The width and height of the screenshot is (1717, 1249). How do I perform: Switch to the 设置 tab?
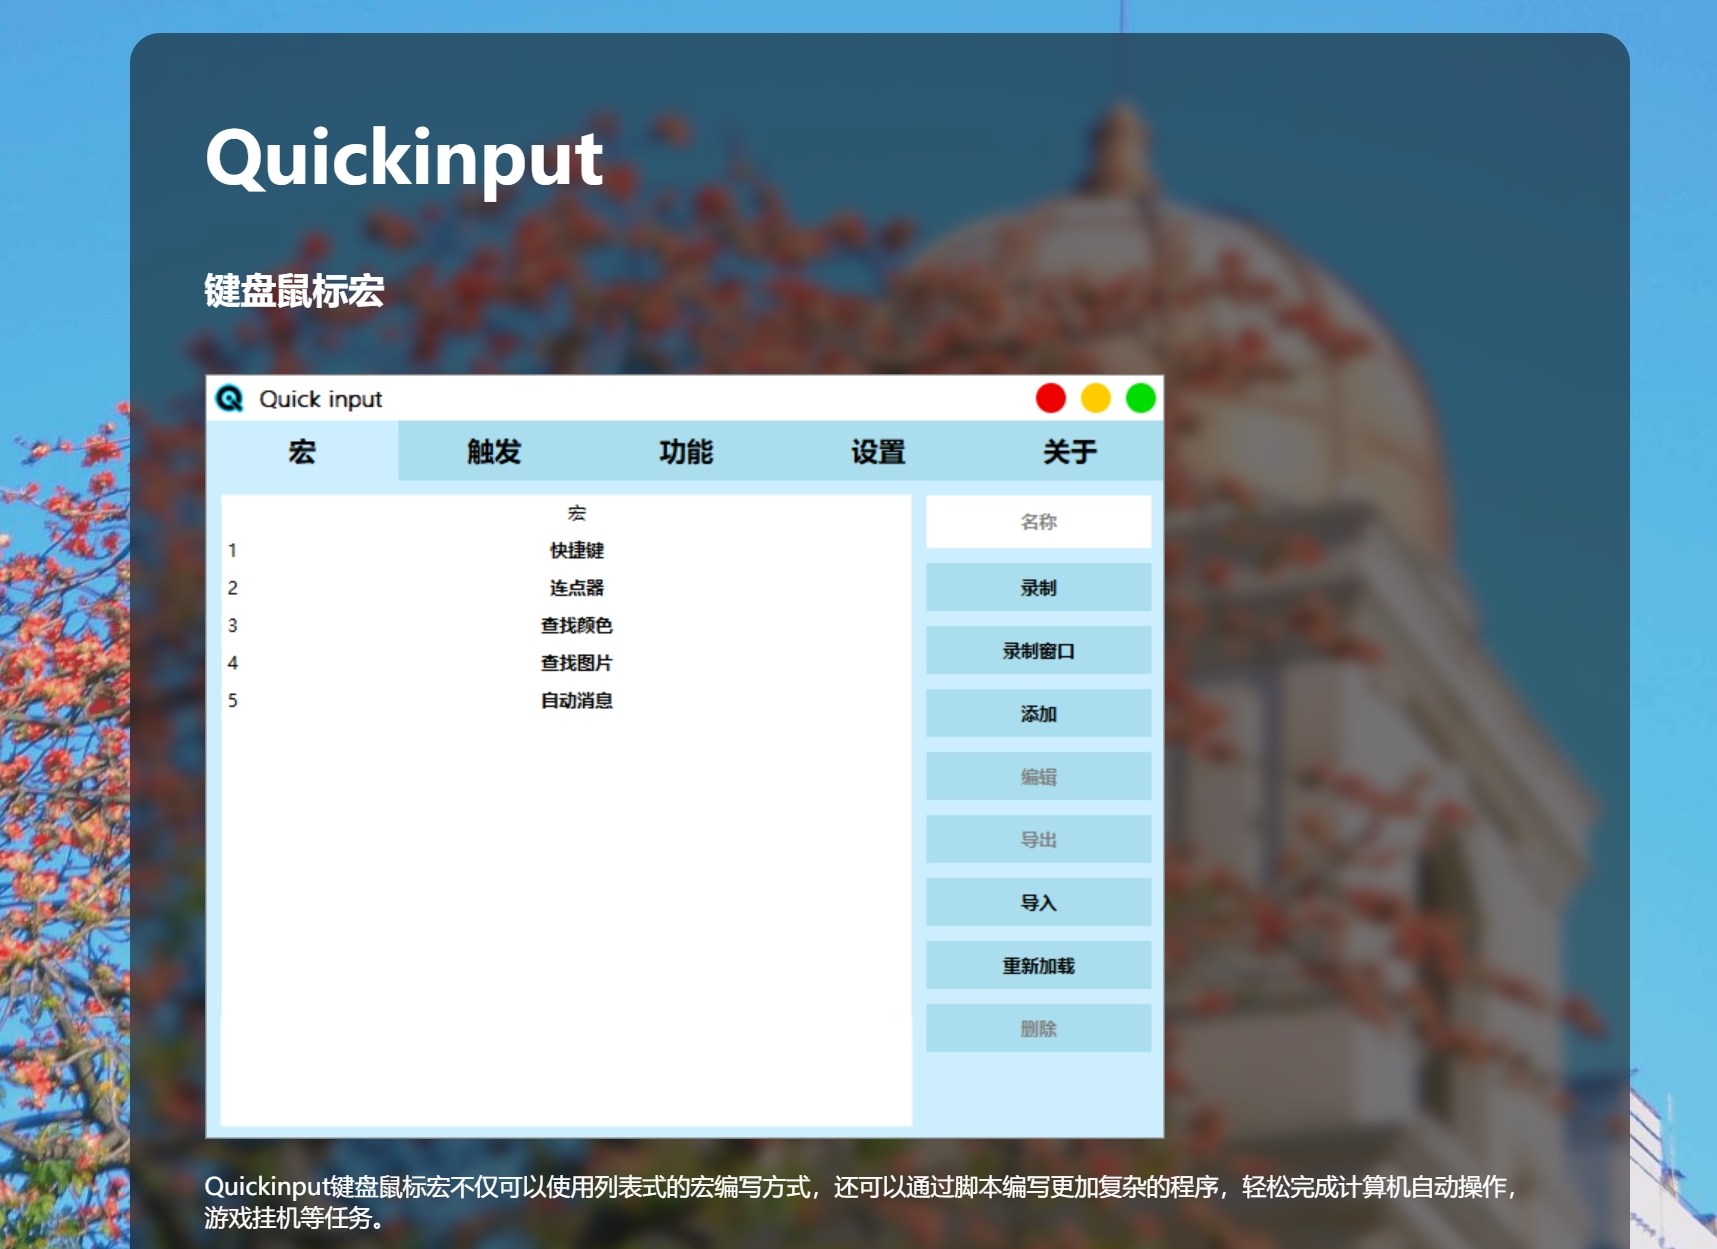878,451
